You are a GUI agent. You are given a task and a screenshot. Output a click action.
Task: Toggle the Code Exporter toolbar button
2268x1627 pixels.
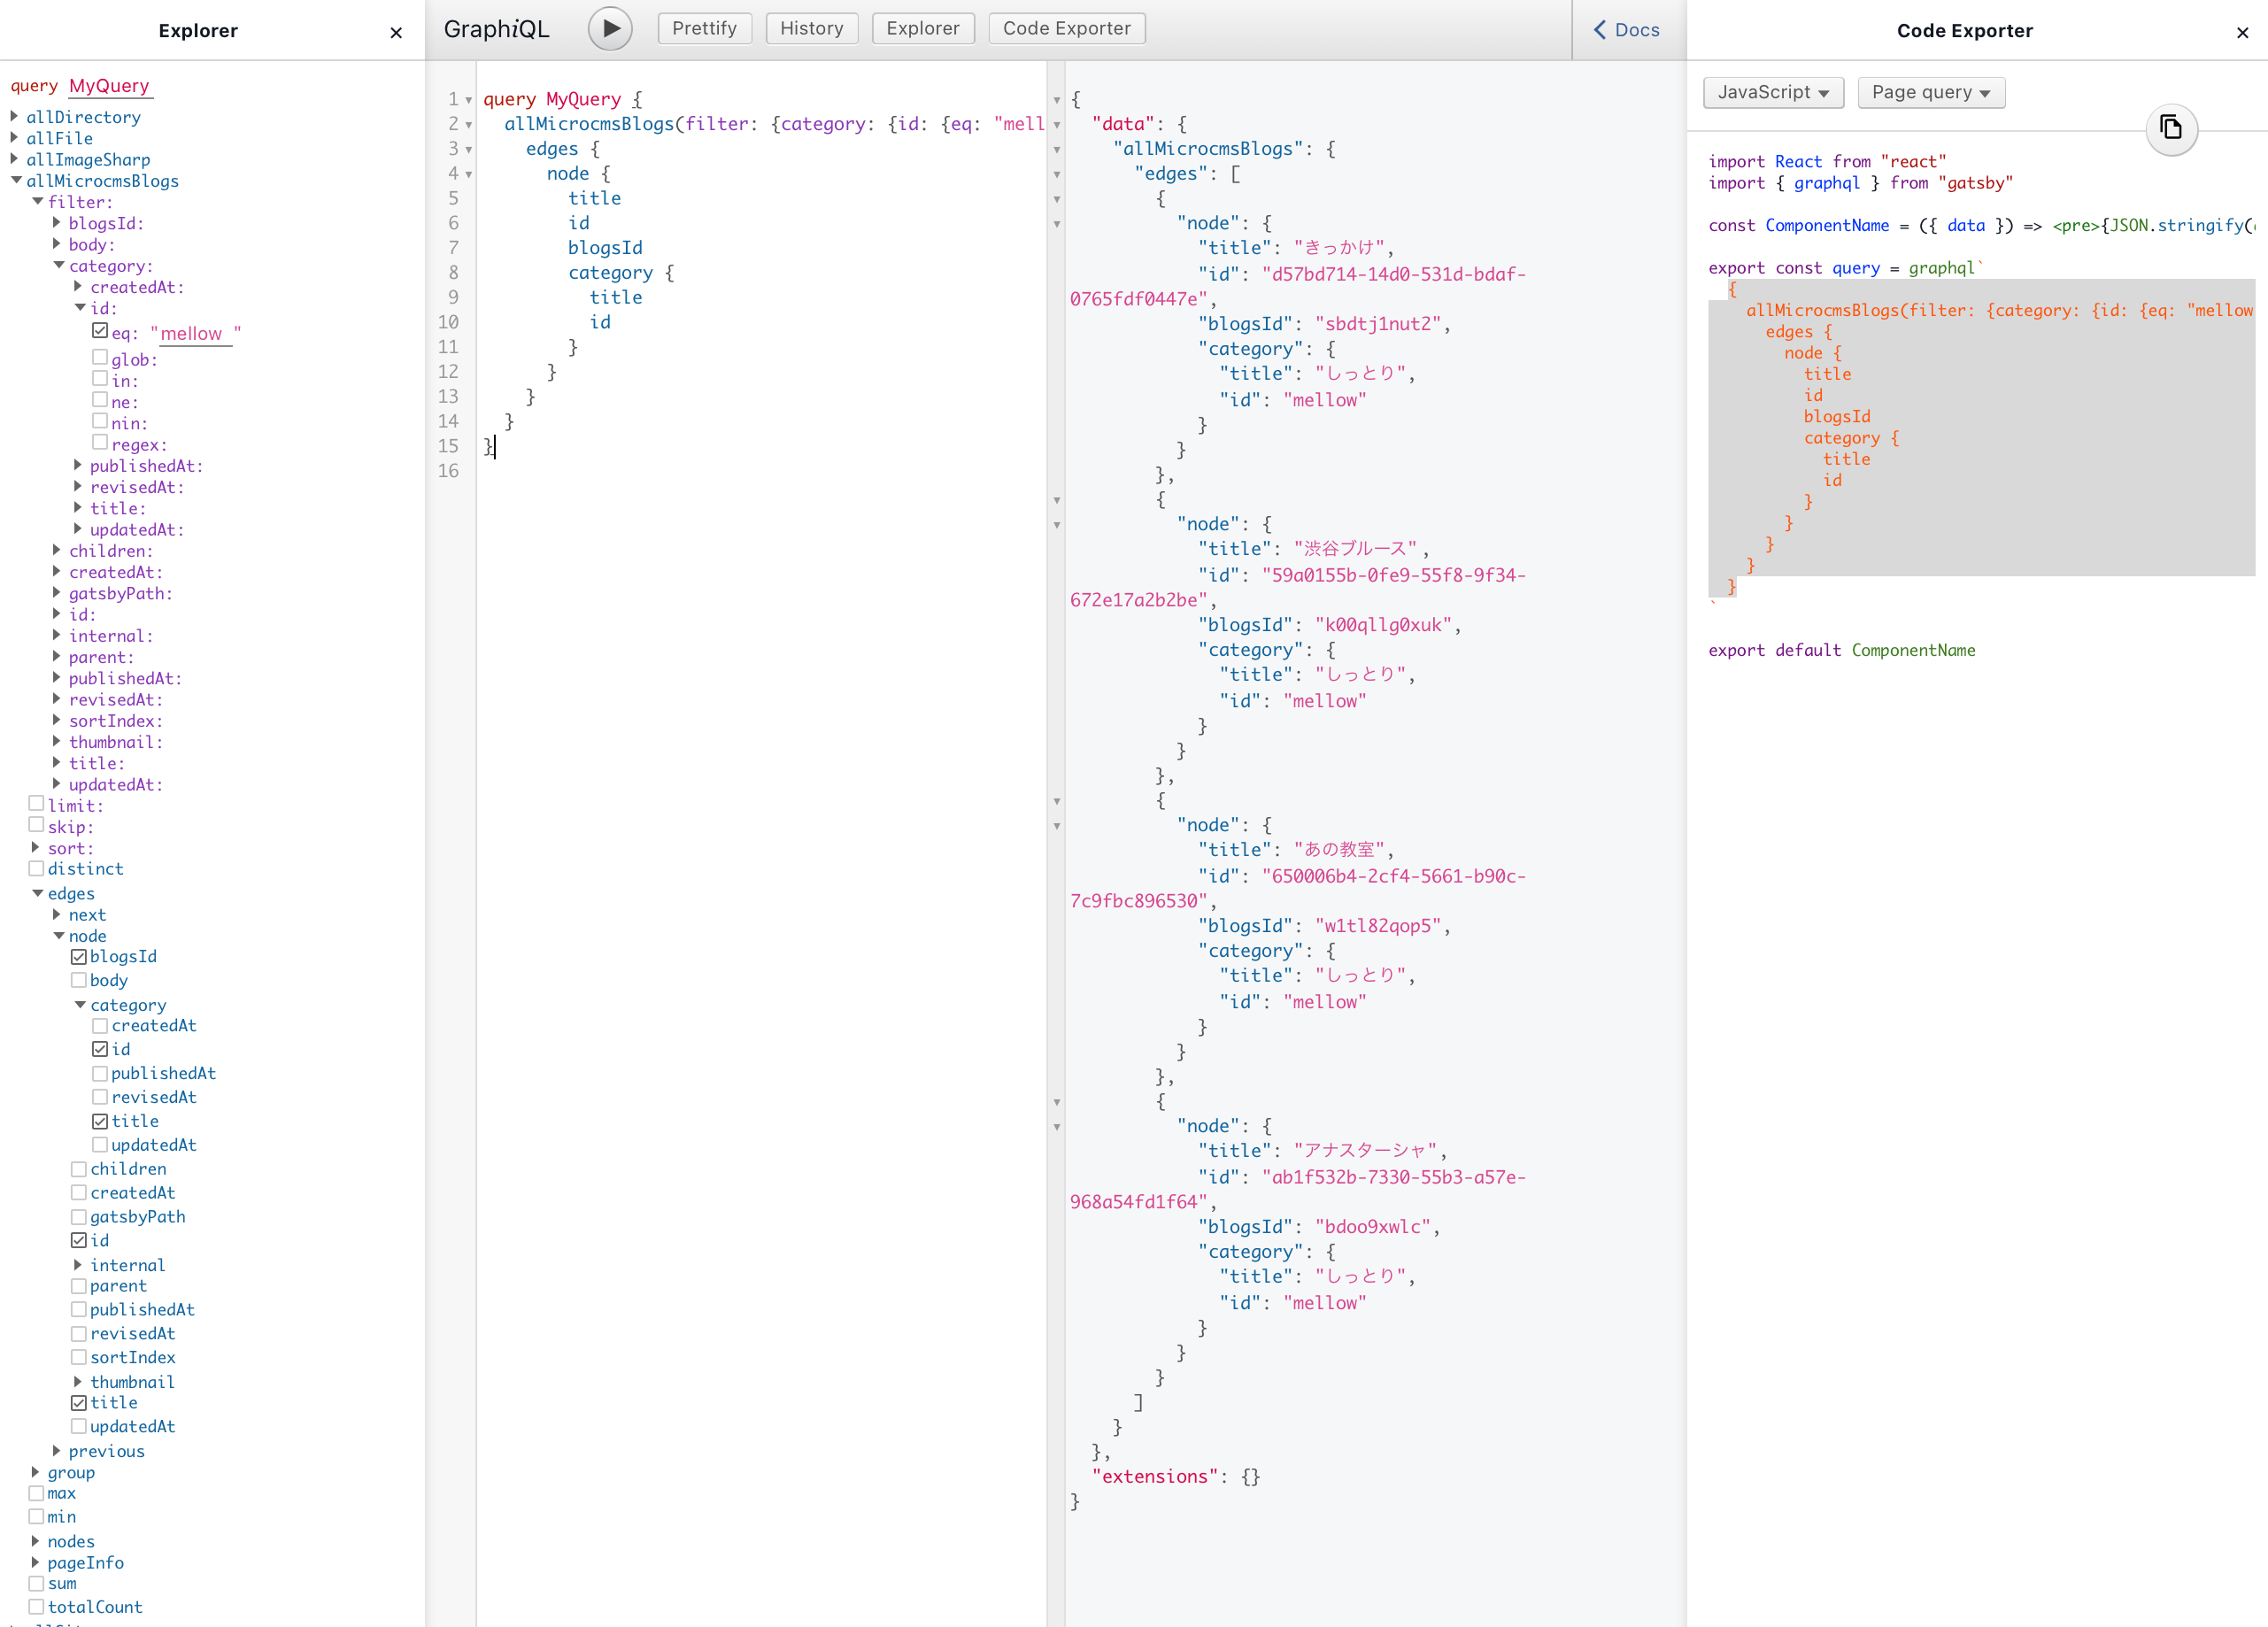click(x=1066, y=29)
